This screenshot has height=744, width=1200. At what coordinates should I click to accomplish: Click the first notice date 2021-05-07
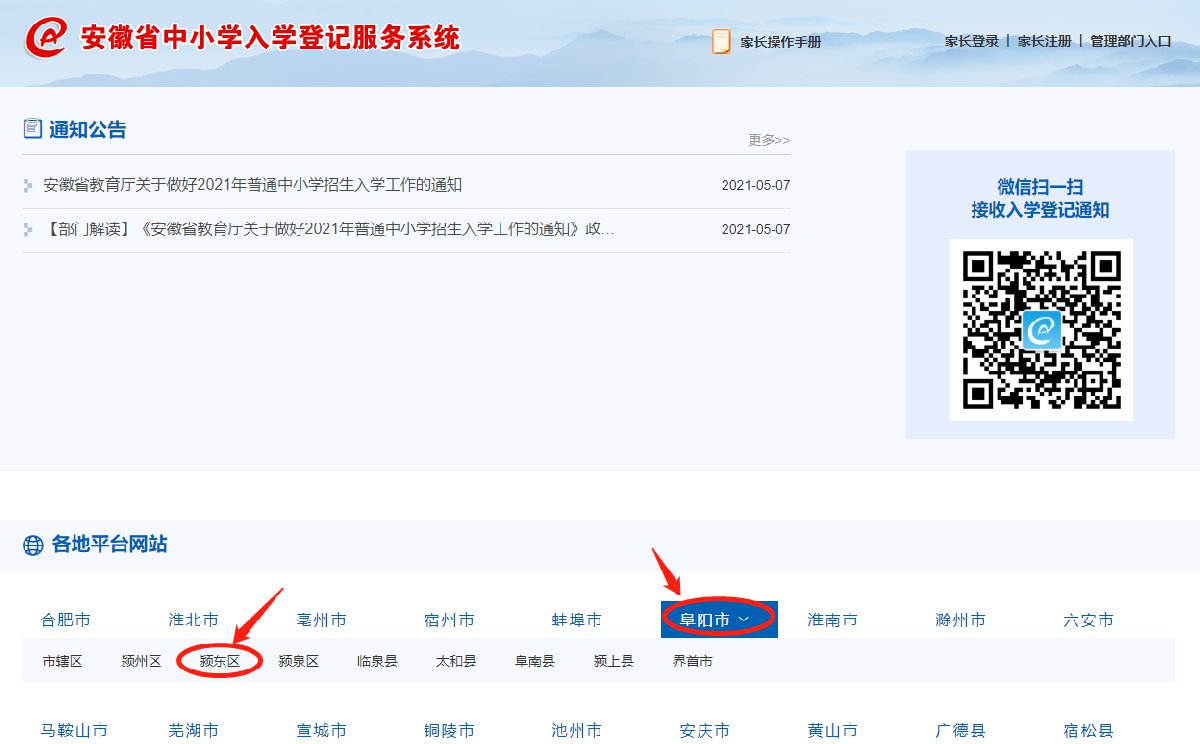[756, 186]
